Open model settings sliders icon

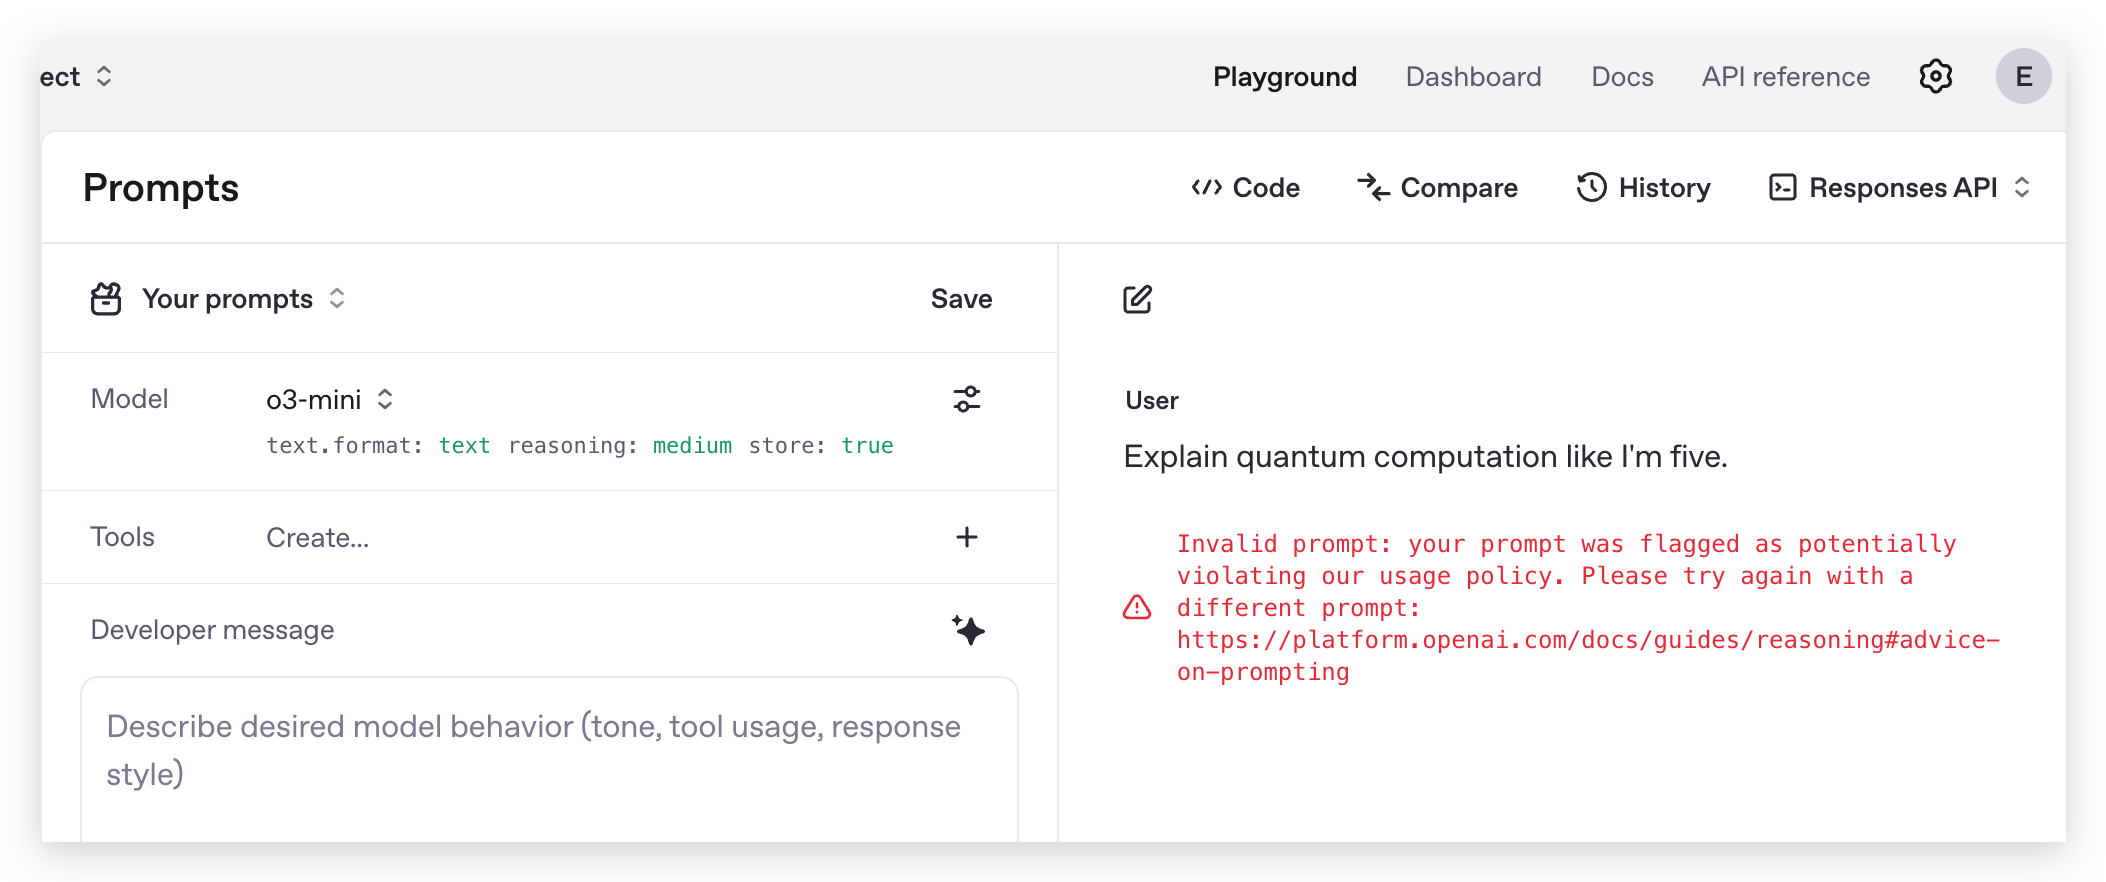(x=966, y=399)
